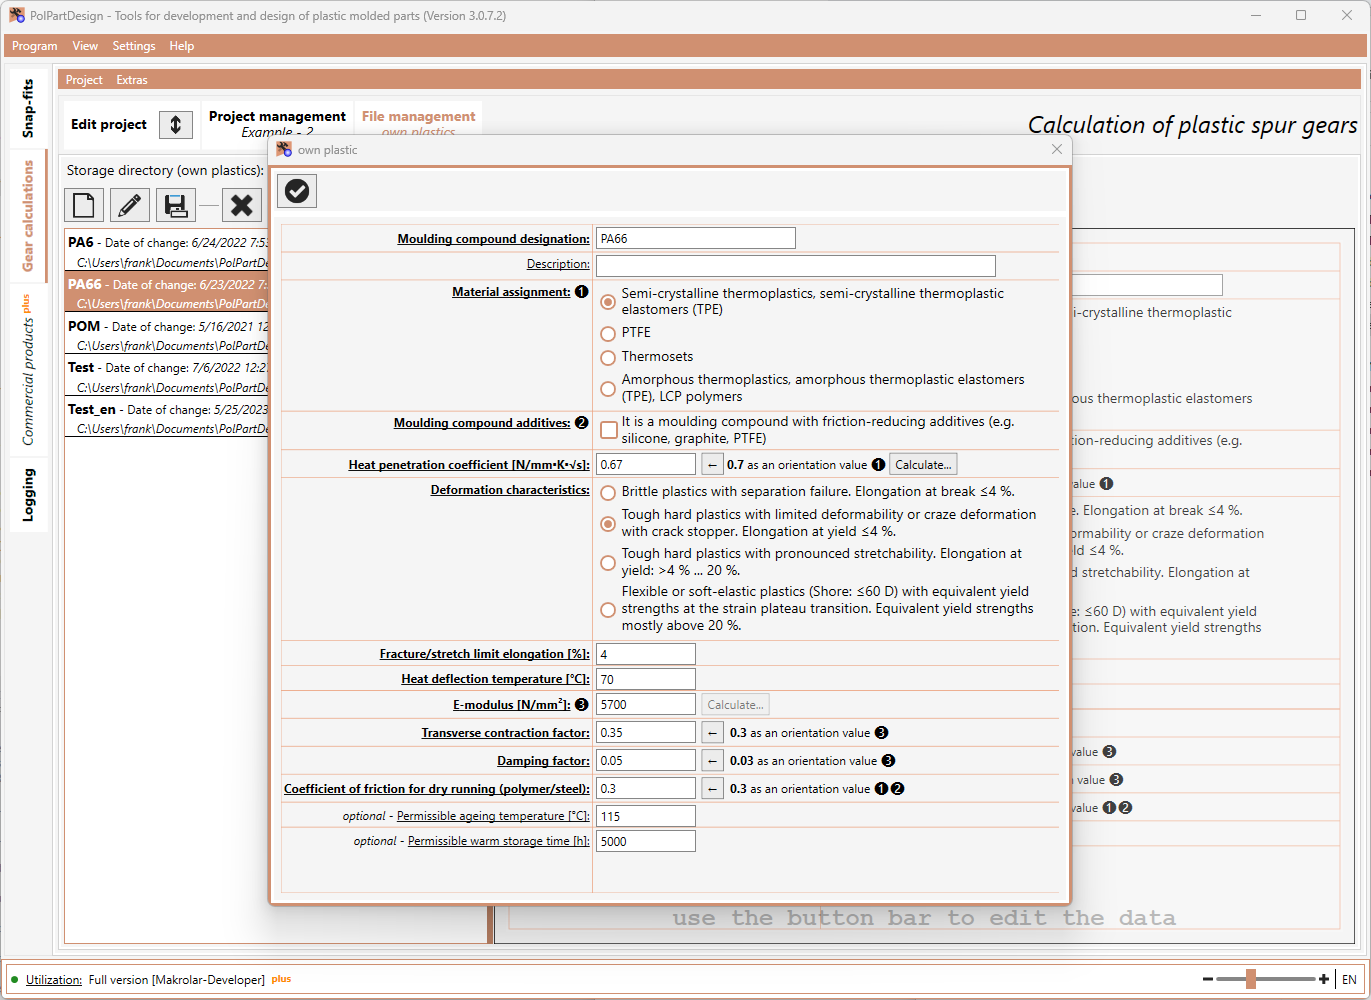Click note marker 2 beside Moulding compound additives
This screenshot has height=1000, width=1371.
582,423
